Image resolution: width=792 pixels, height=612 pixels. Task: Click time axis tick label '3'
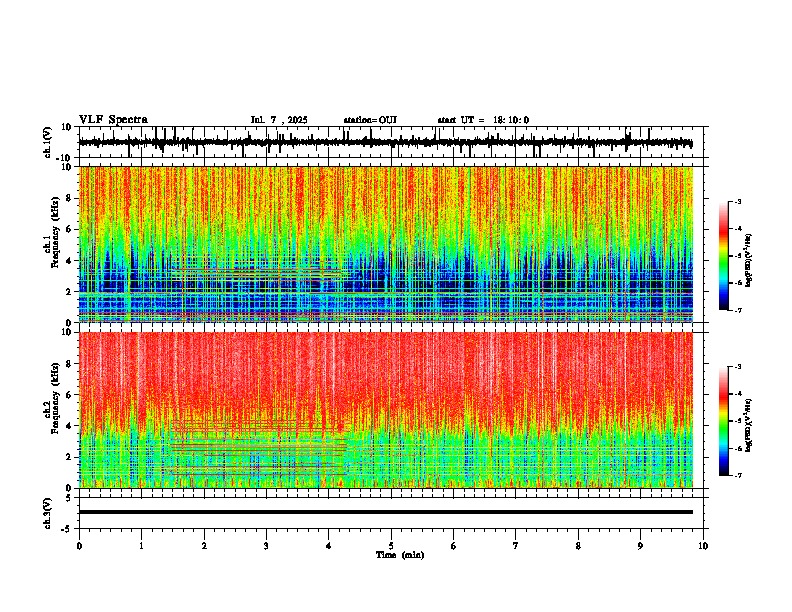coord(266,546)
